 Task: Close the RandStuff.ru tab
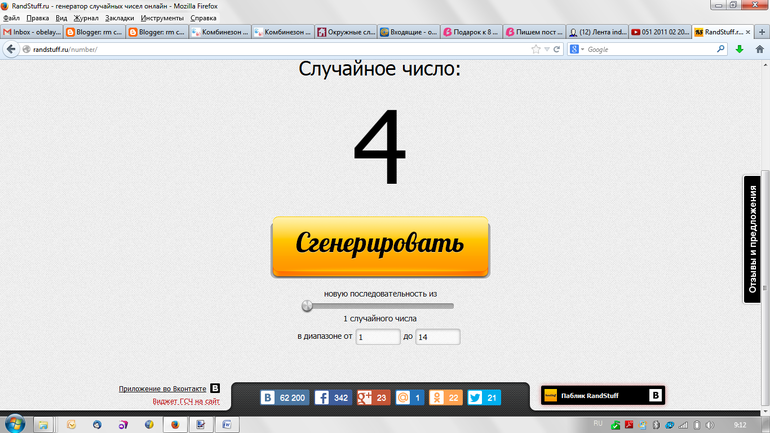[x=748, y=32]
